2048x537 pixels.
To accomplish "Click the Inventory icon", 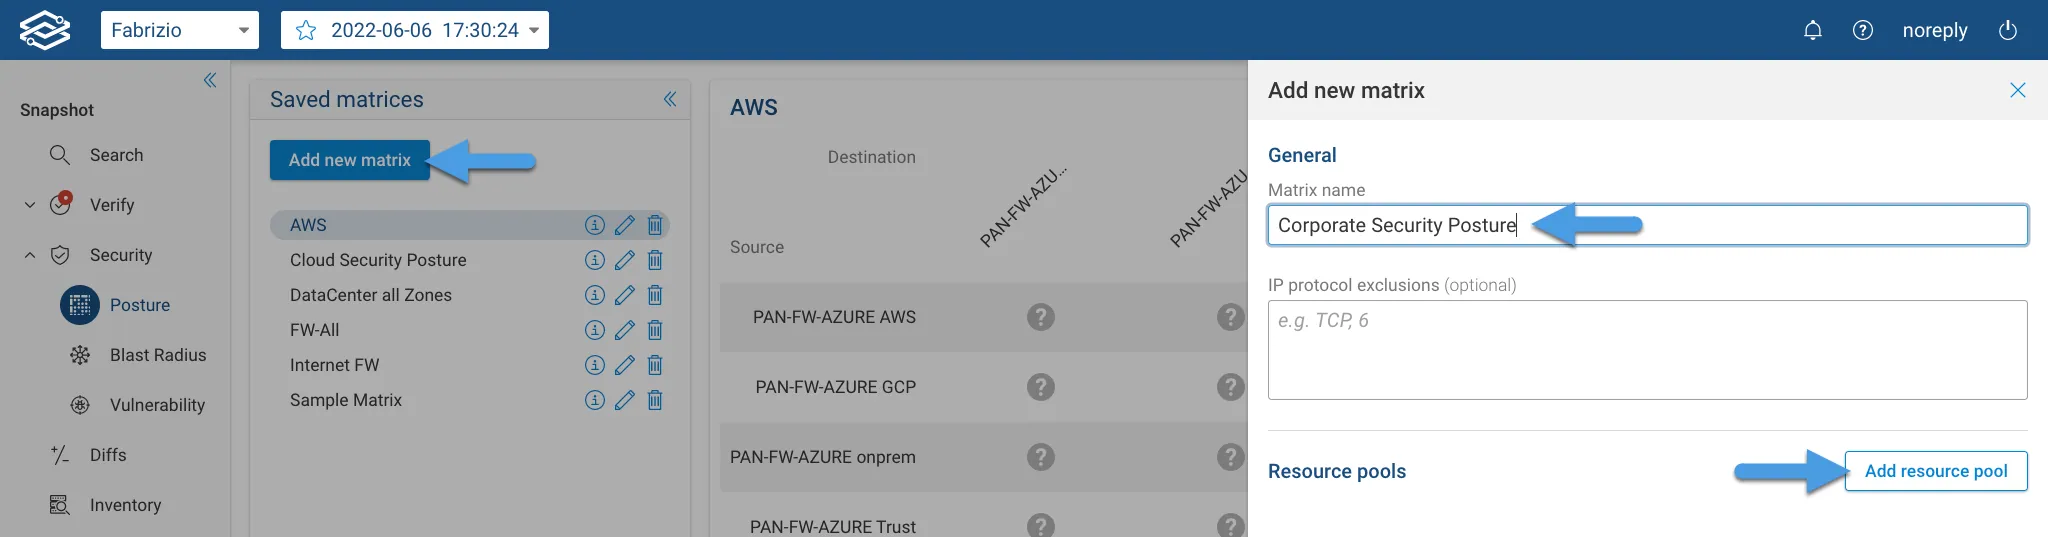I will click(x=60, y=505).
